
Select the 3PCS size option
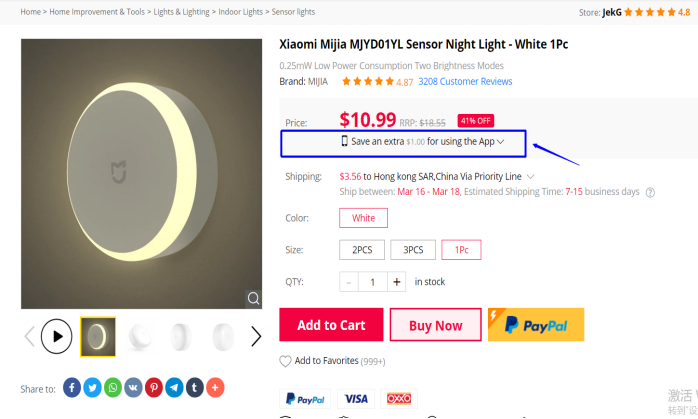click(x=413, y=250)
